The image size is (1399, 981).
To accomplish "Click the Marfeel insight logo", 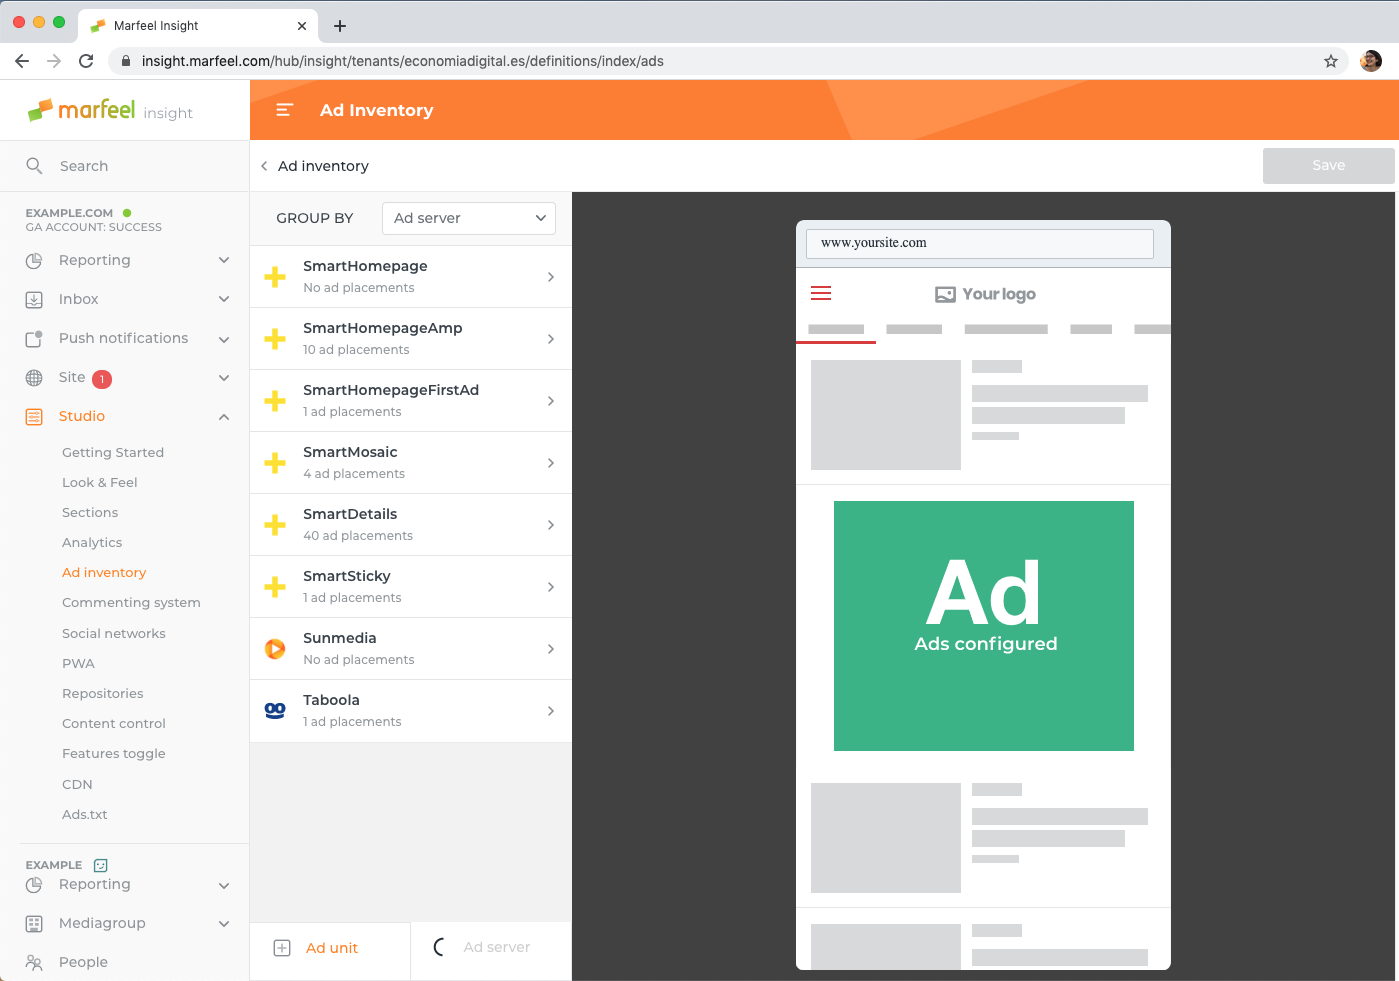I will (x=110, y=110).
